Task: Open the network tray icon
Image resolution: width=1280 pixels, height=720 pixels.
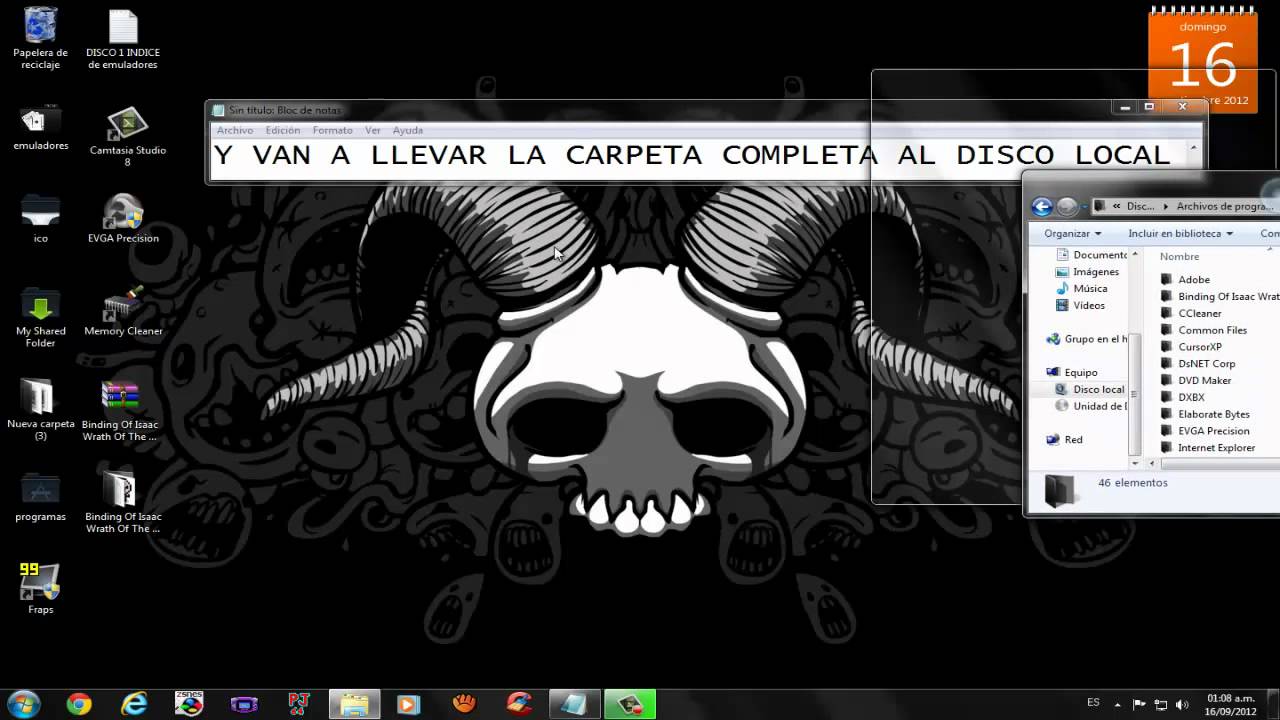Action: click(x=1161, y=705)
